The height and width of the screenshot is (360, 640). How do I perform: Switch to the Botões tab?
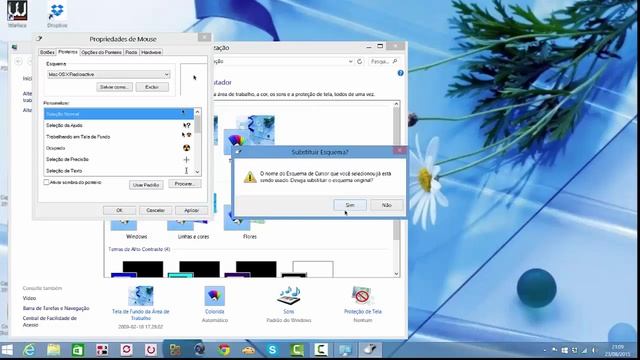point(47,52)
